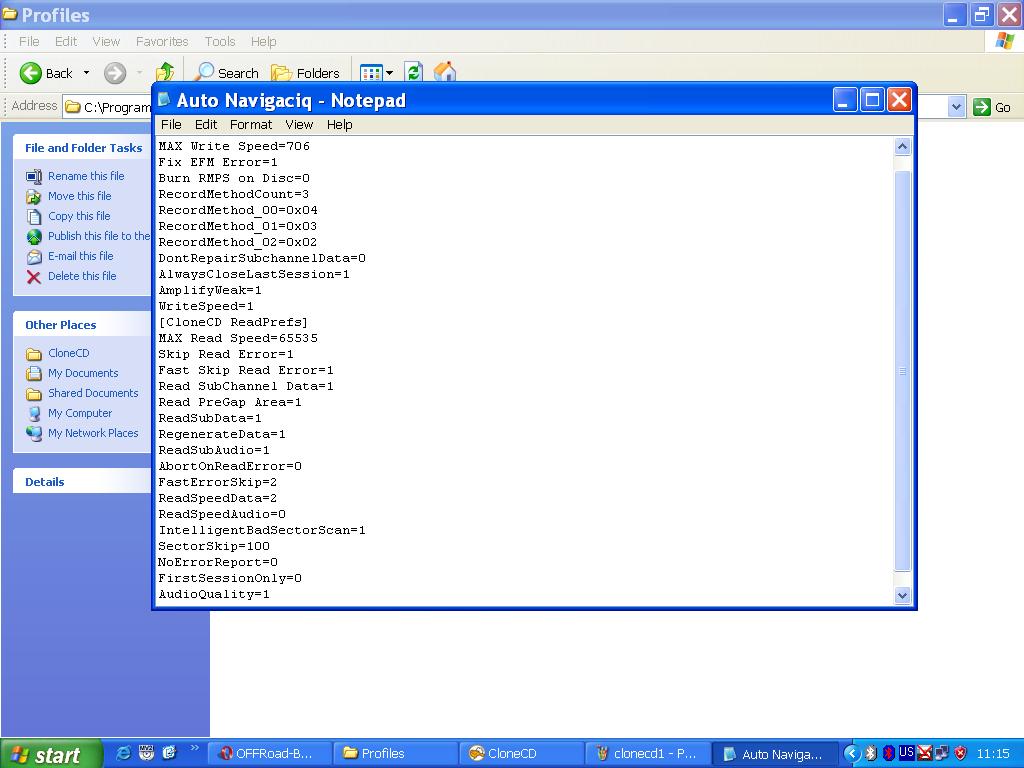Click the Go button next to address bar
Viewport: 1024px width, 768px height.
993,107
